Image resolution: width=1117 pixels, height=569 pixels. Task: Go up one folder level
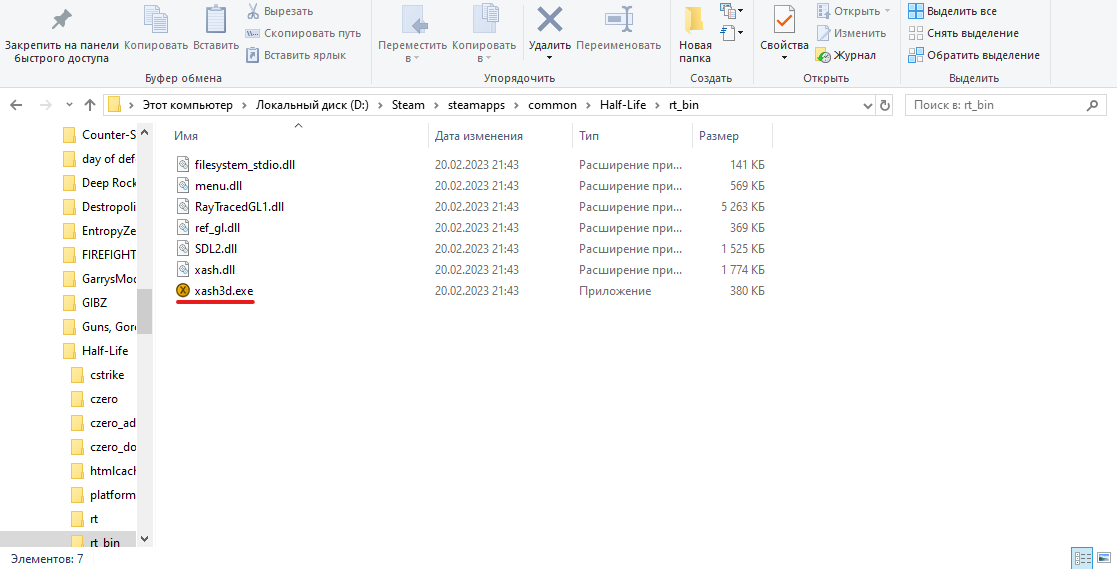click(x=90, y=105)
